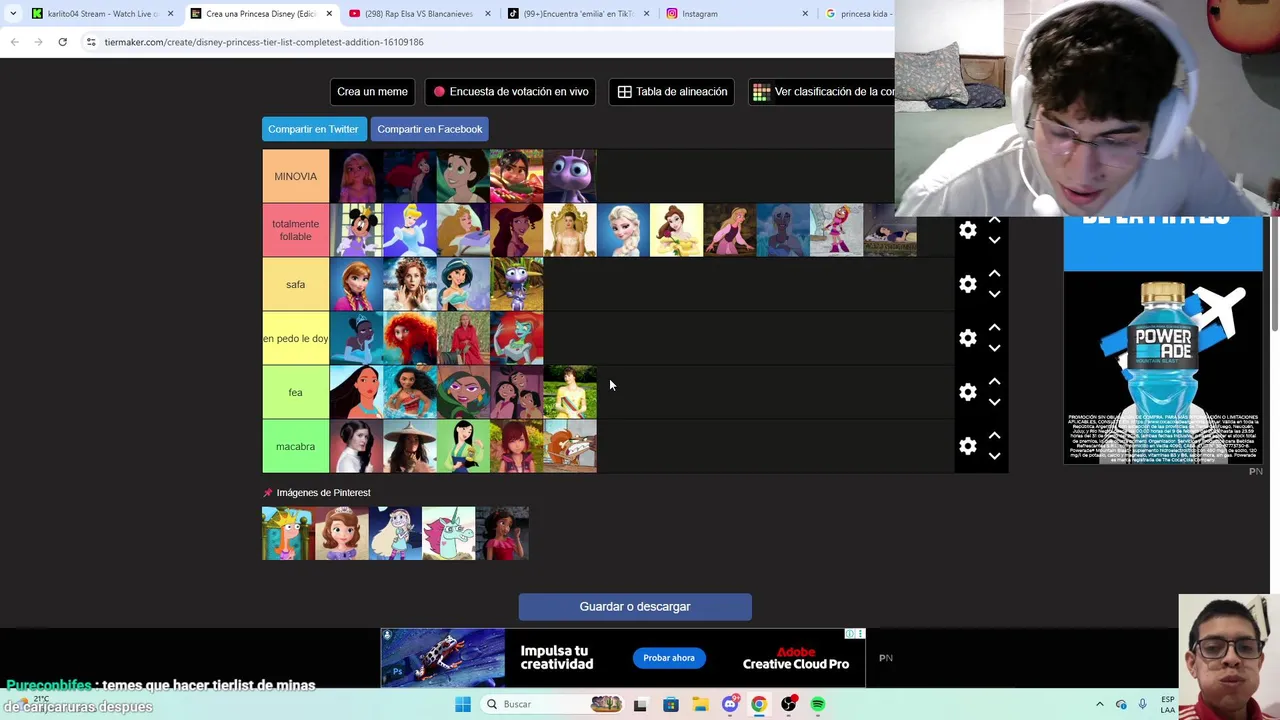Click the Powerade advertisement banner
This screenshot has width=1280, height=720.
(1163, 340)
